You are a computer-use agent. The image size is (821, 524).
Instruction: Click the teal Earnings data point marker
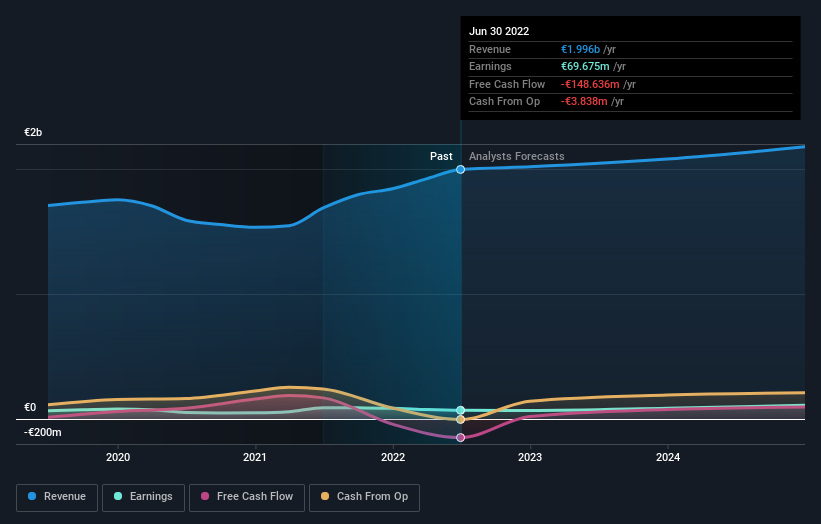tap(460, 410)
